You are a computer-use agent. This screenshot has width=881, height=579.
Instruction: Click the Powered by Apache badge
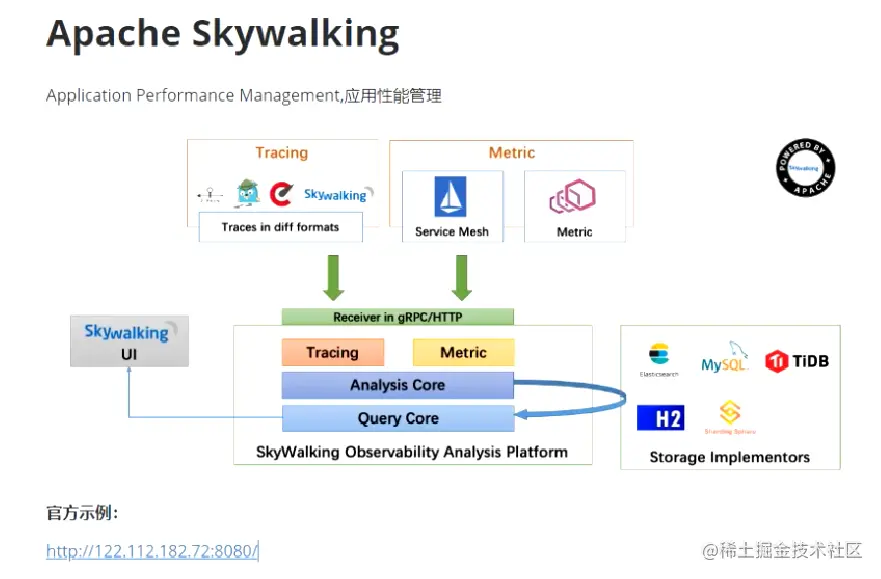[x=806, y=168]
